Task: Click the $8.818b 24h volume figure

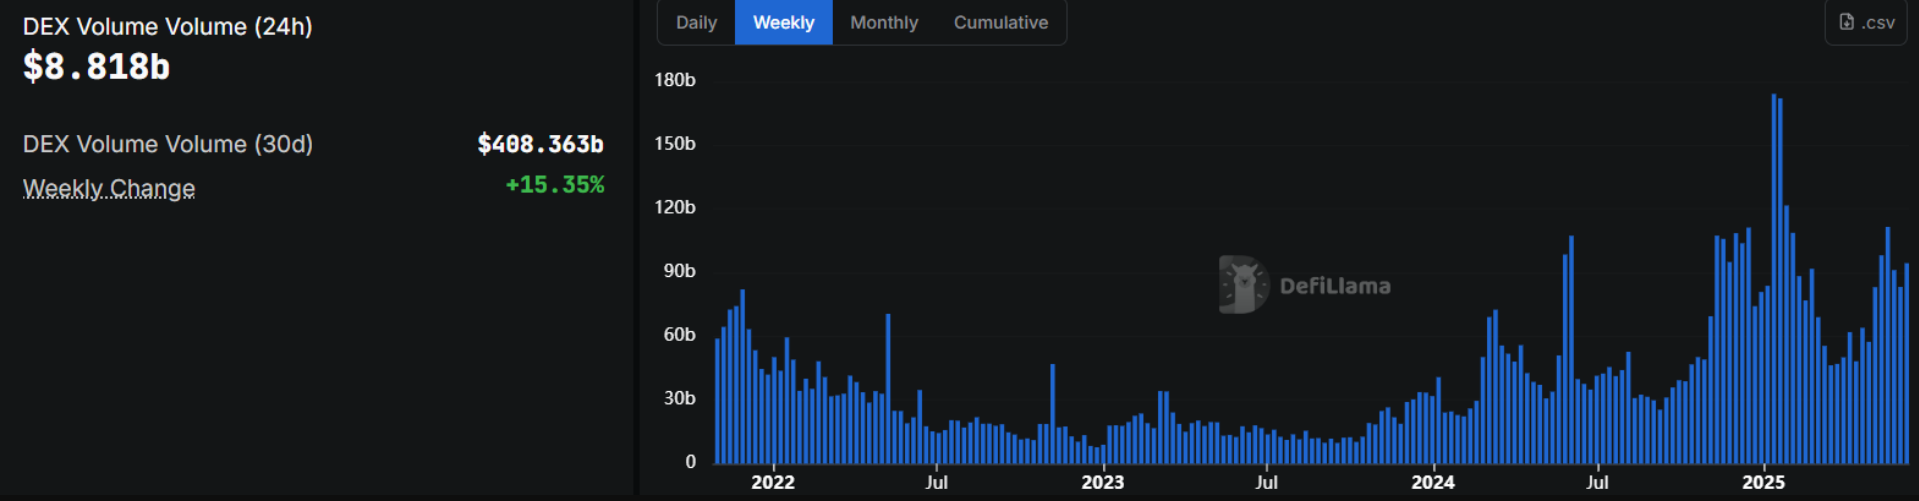Action: pos(96,67)
